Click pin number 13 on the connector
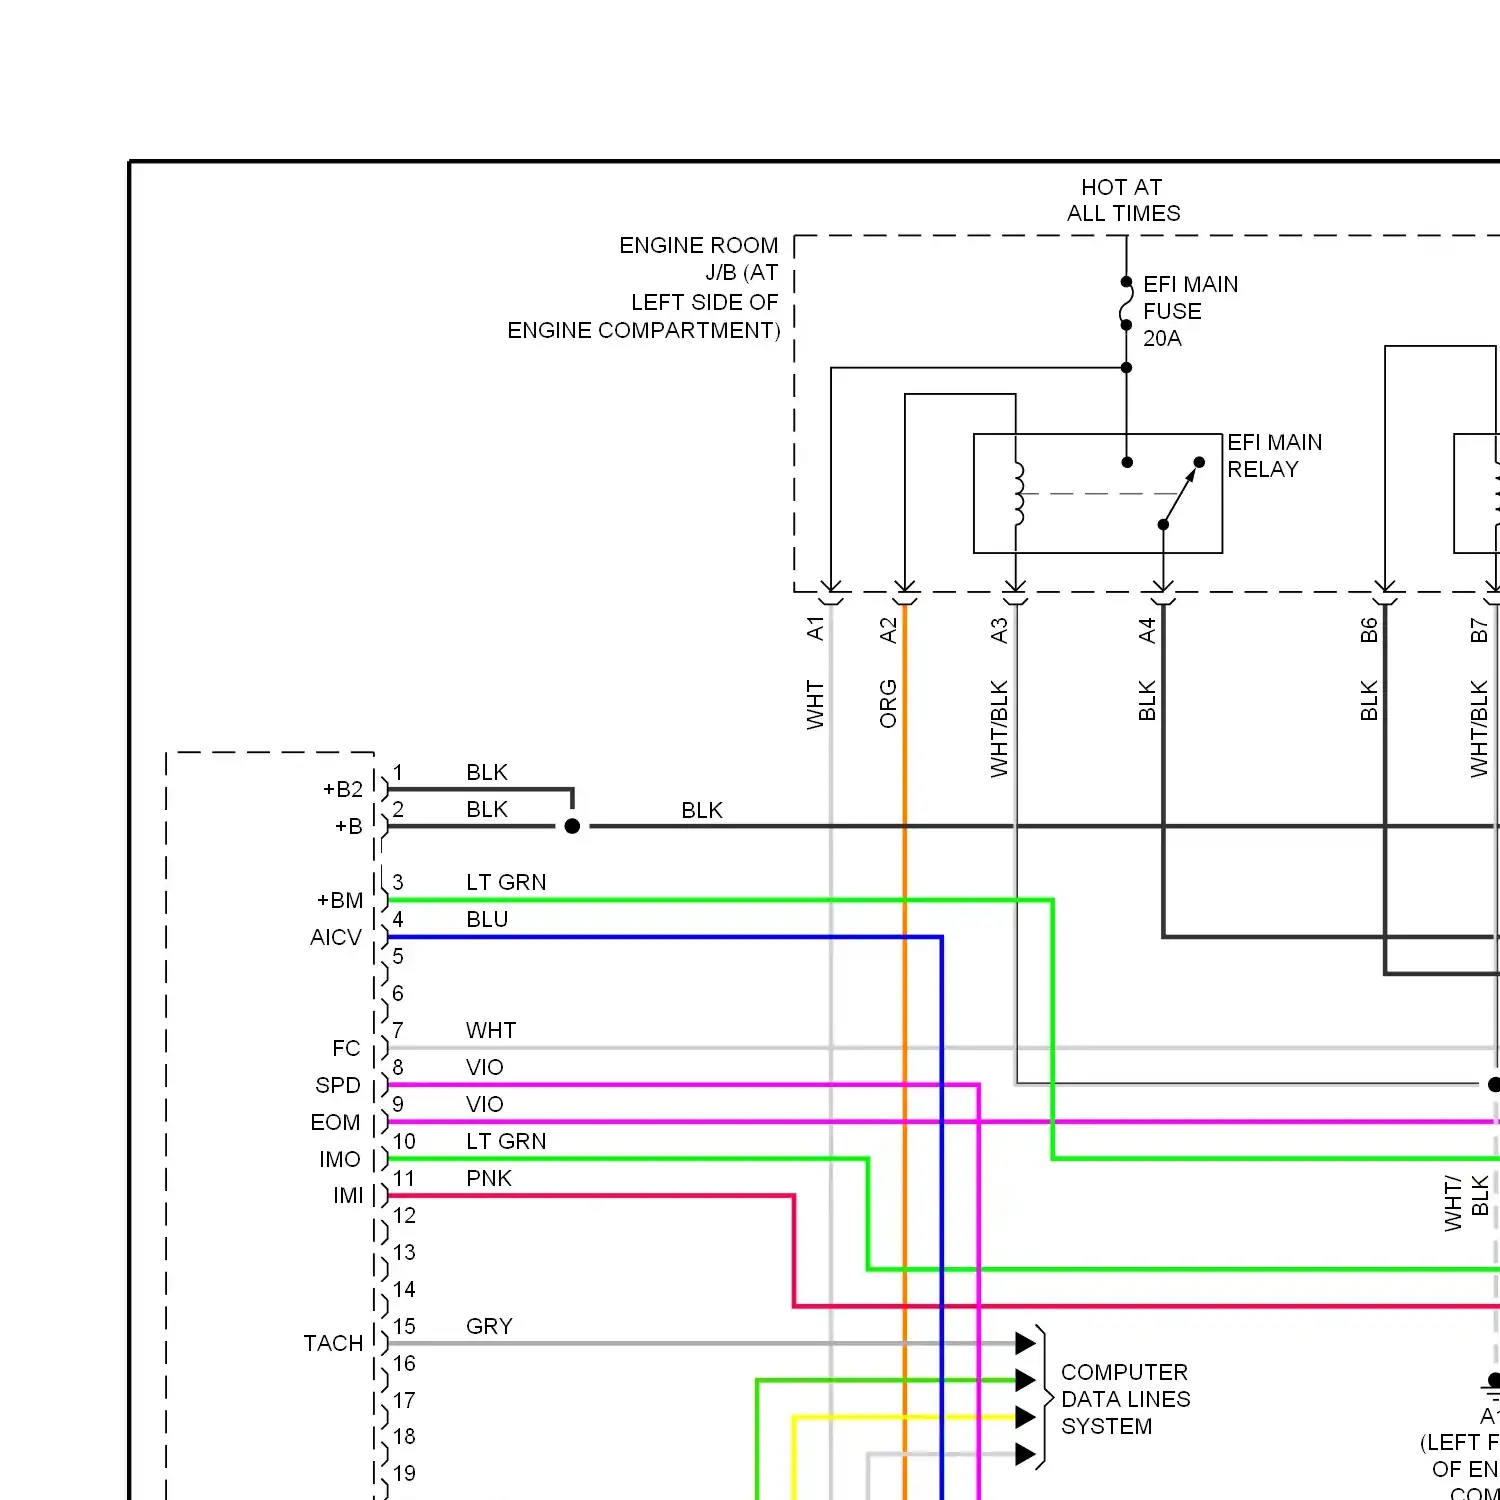 click(x=404, y=1252)
